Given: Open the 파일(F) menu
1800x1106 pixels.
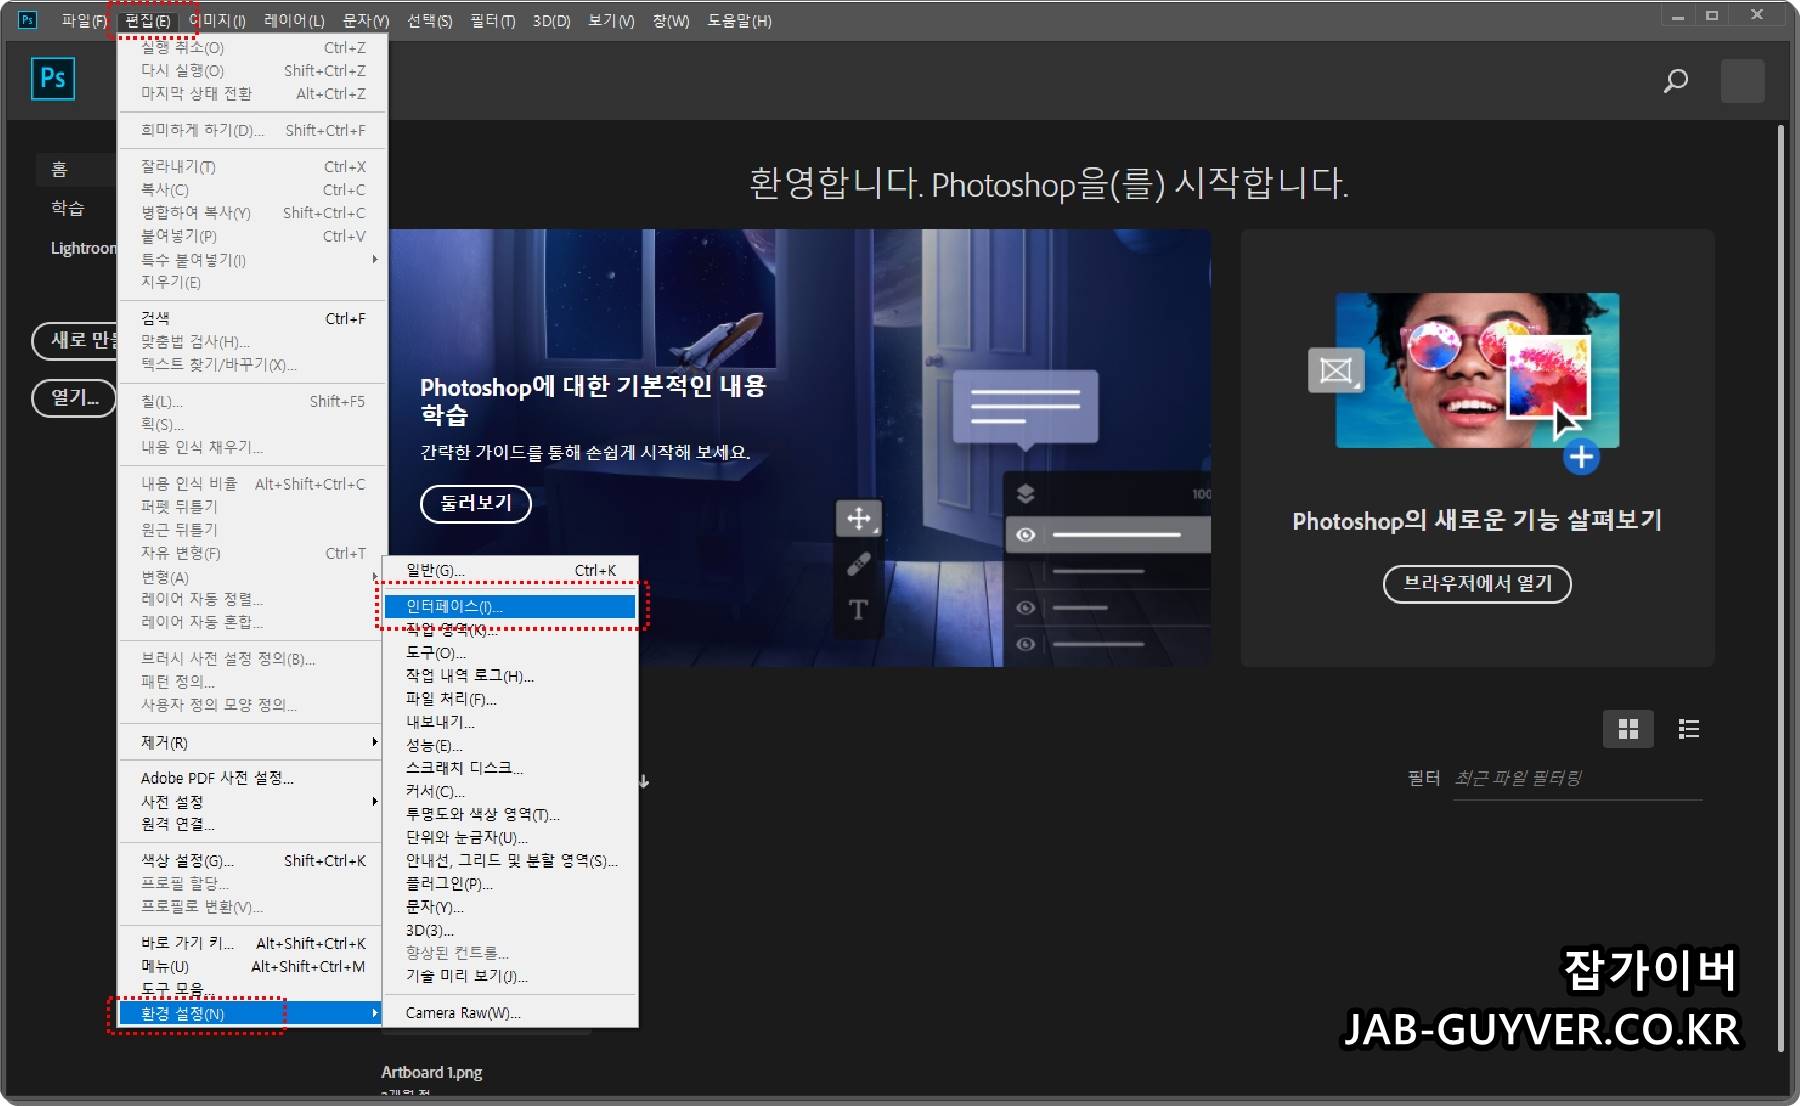Looking at the screenshot, I should [x=84, y=20].
